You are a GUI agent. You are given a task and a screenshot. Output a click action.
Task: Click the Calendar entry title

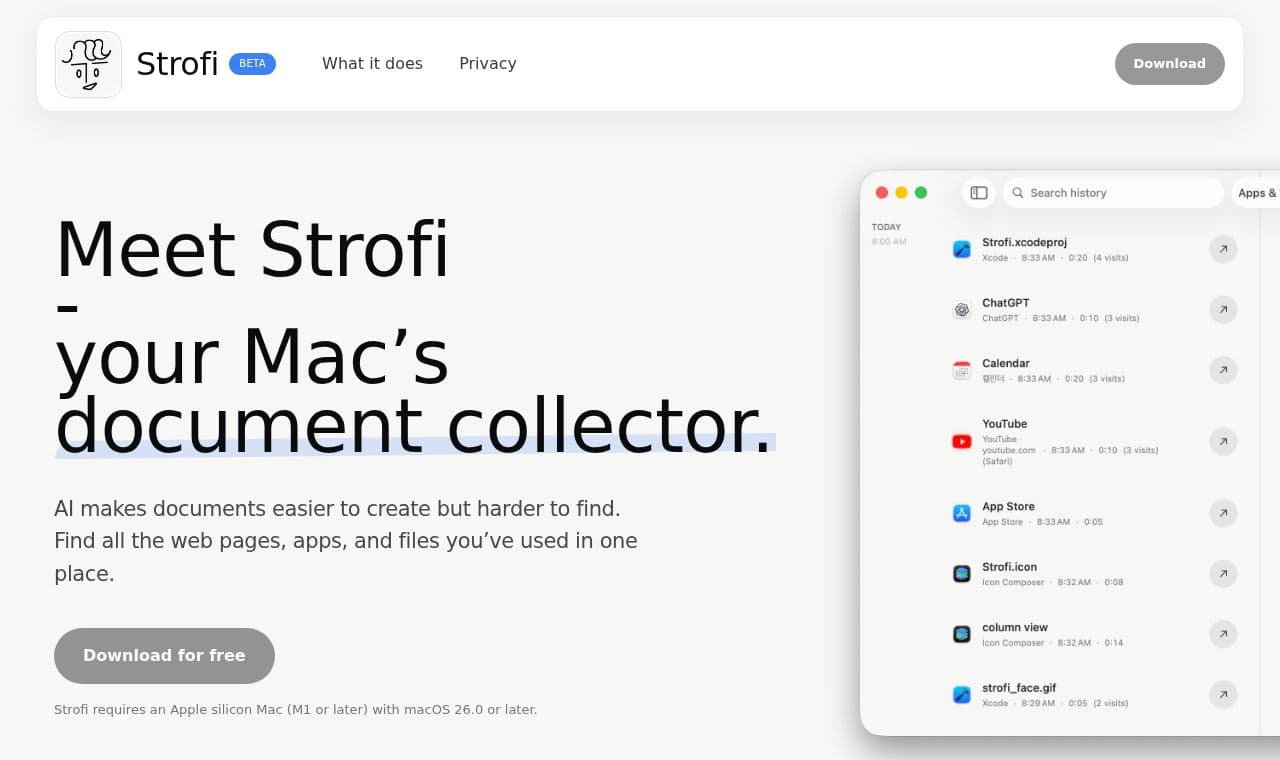point(1005,363)
